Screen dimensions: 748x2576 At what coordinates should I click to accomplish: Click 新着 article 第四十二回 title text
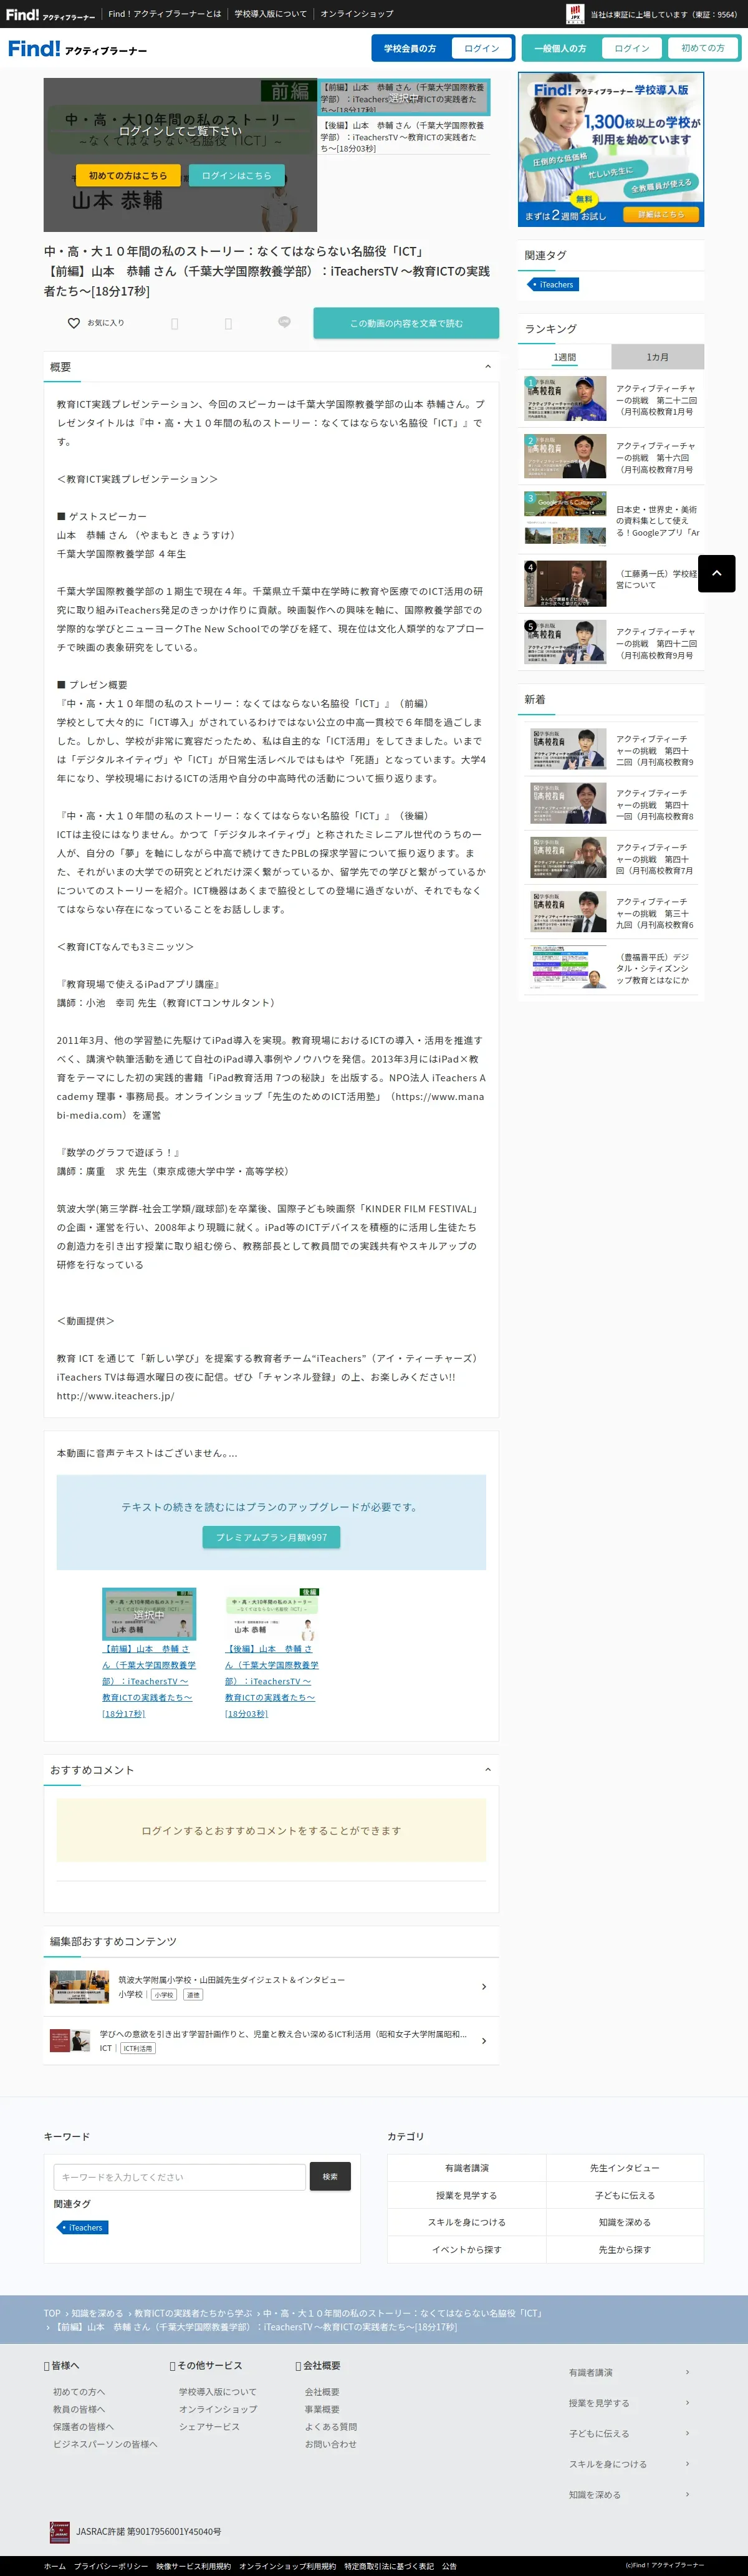(655, 750)
